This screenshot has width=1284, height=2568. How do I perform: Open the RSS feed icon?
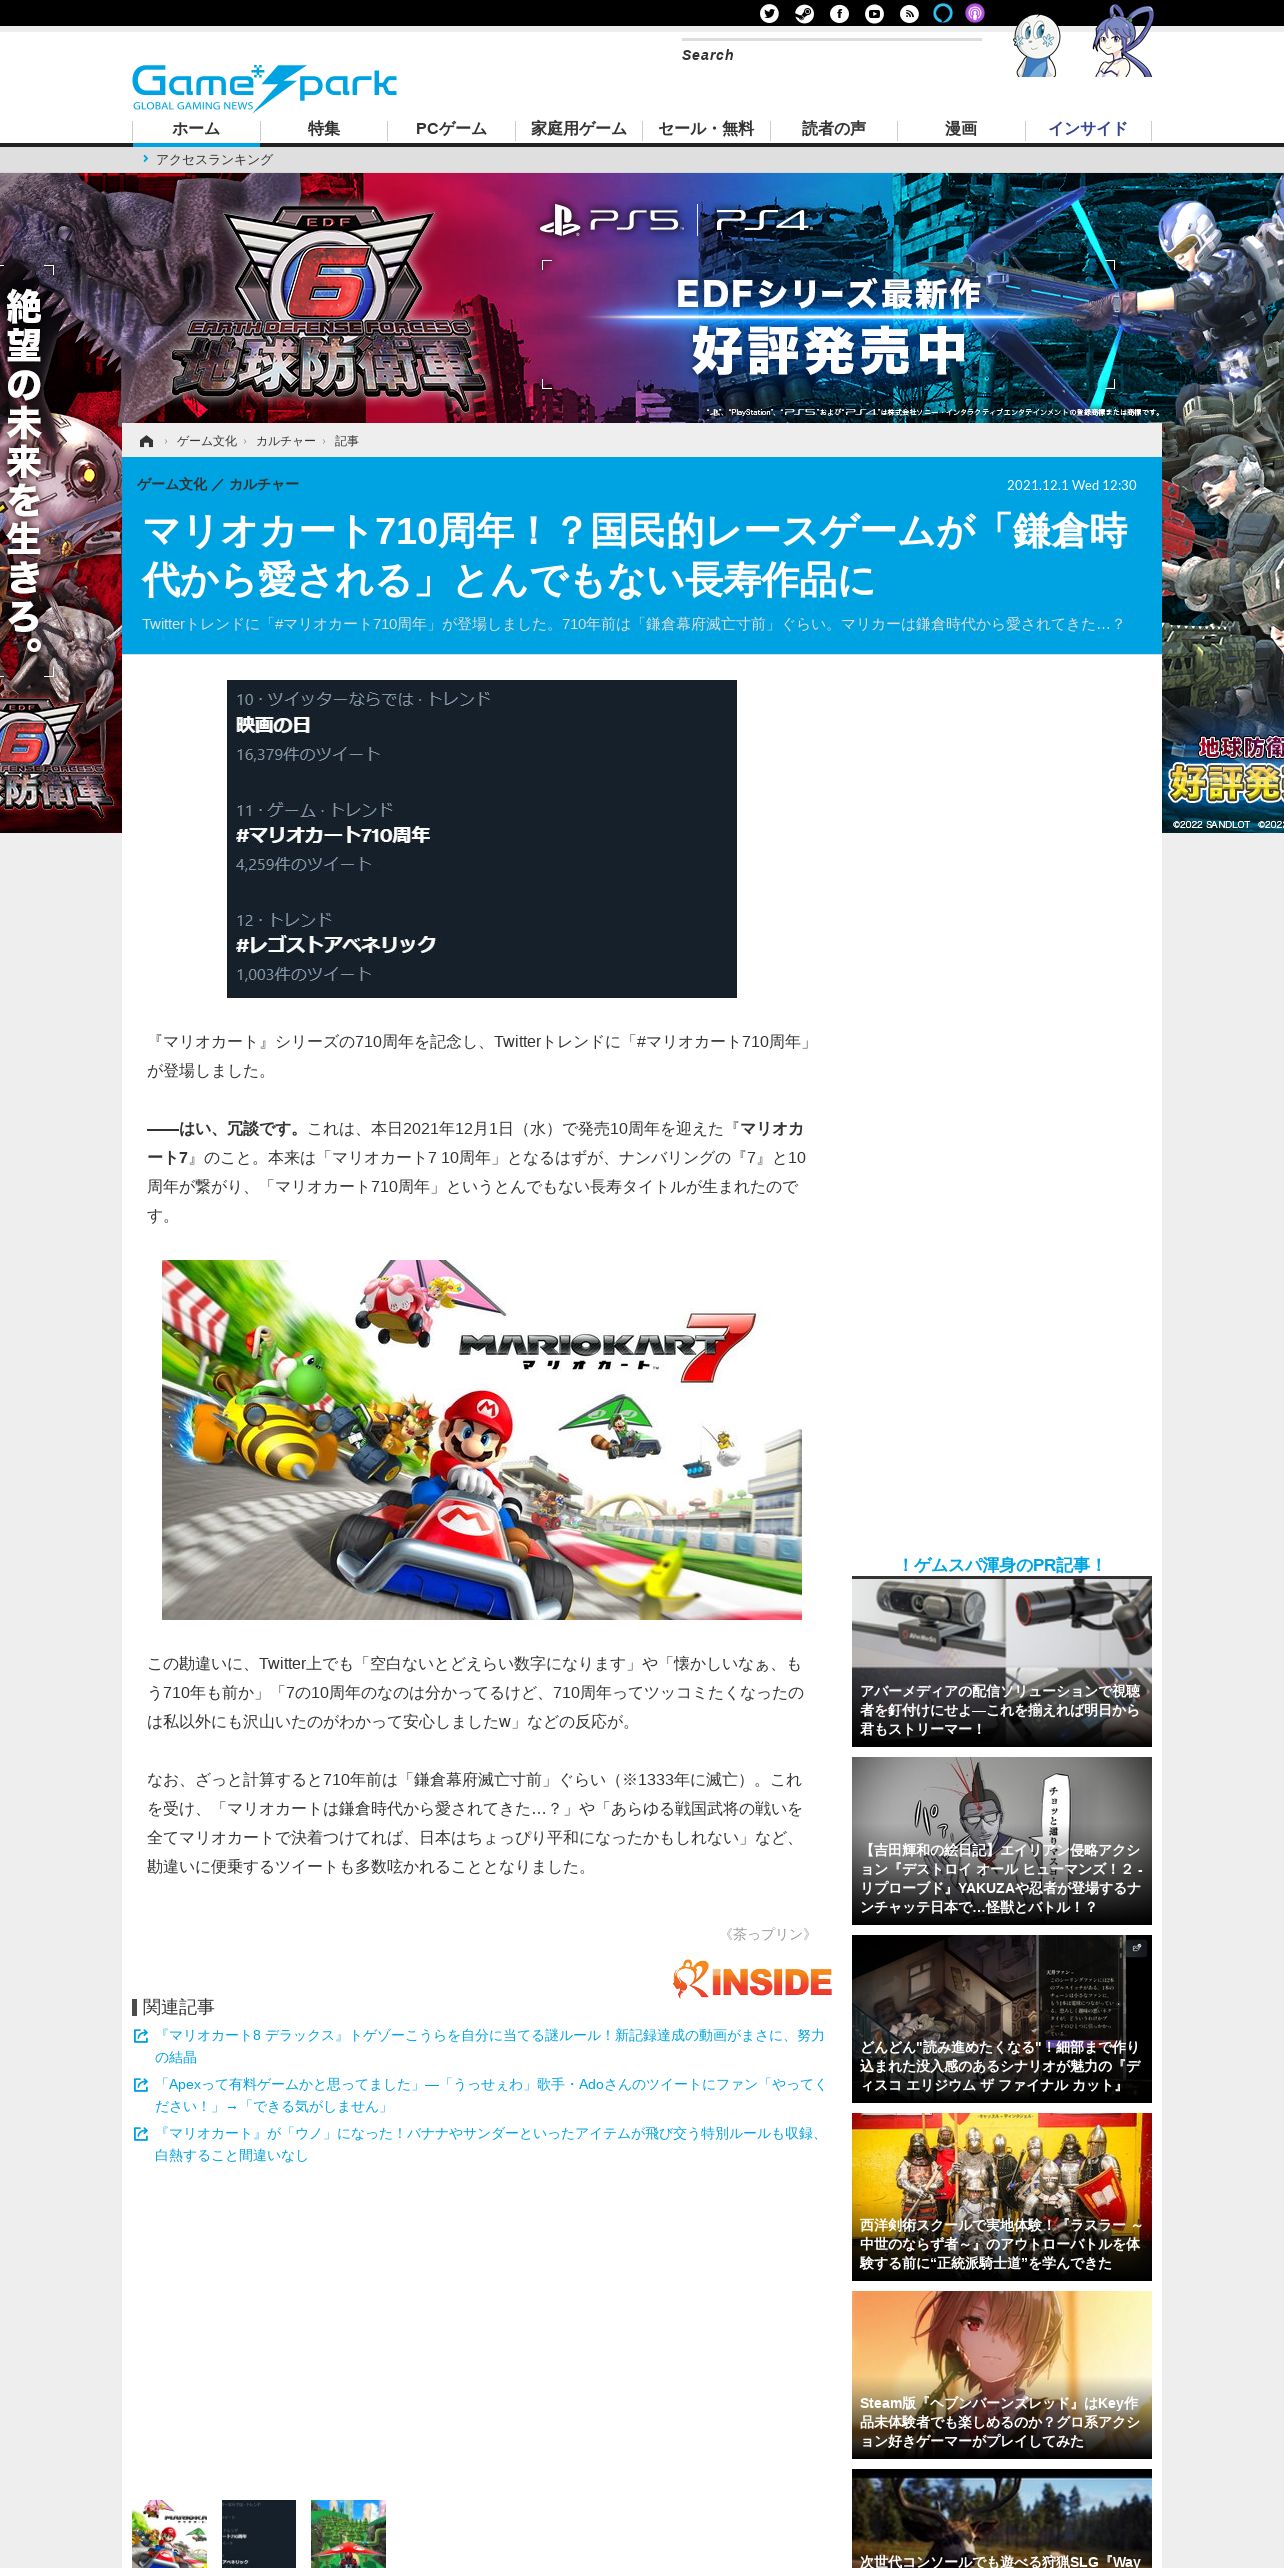click(x=909, y=13)
